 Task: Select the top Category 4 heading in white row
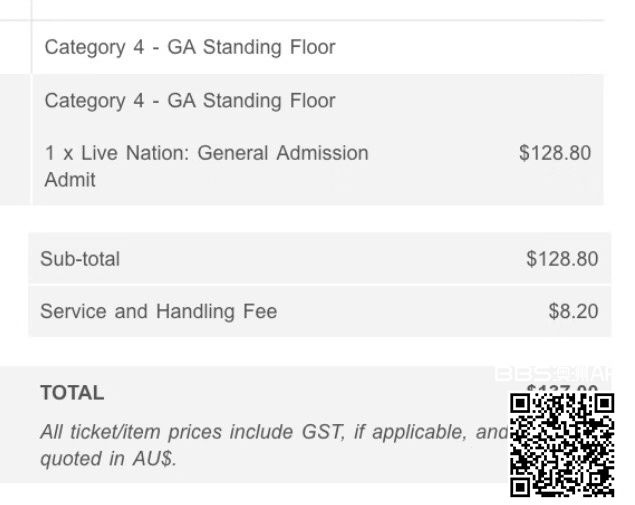click(190, 47)
